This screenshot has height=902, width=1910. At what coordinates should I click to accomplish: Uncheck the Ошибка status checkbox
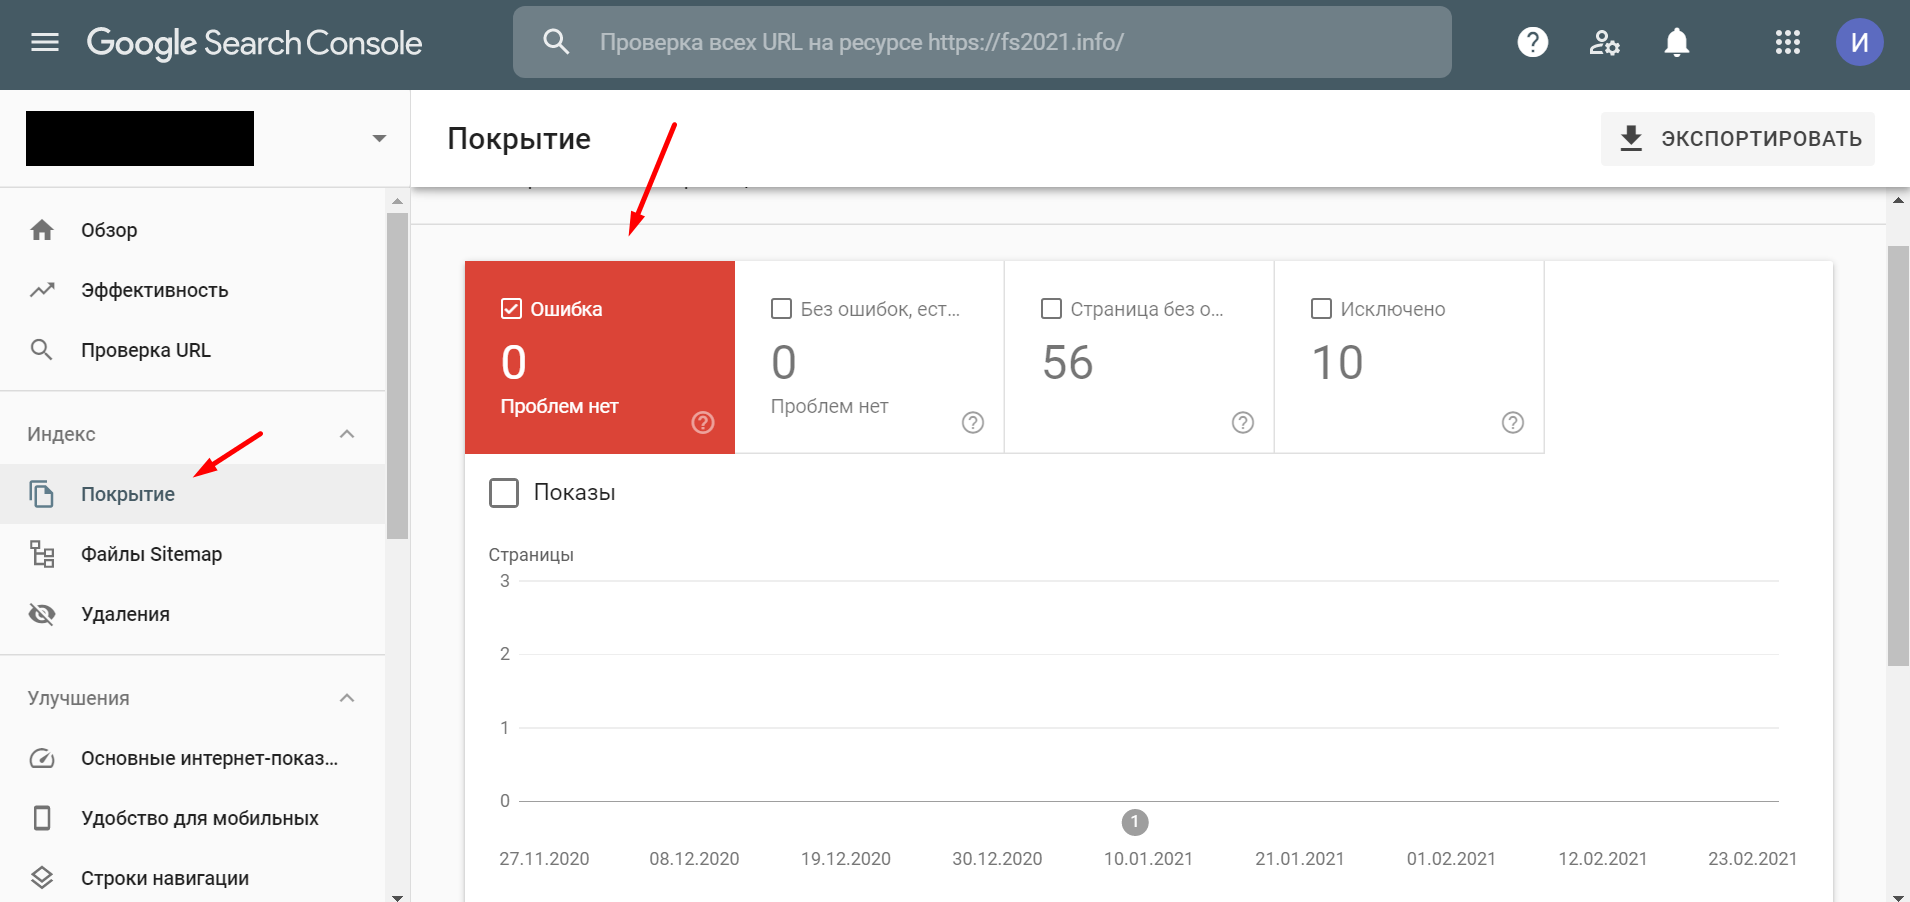pos(512,308)
